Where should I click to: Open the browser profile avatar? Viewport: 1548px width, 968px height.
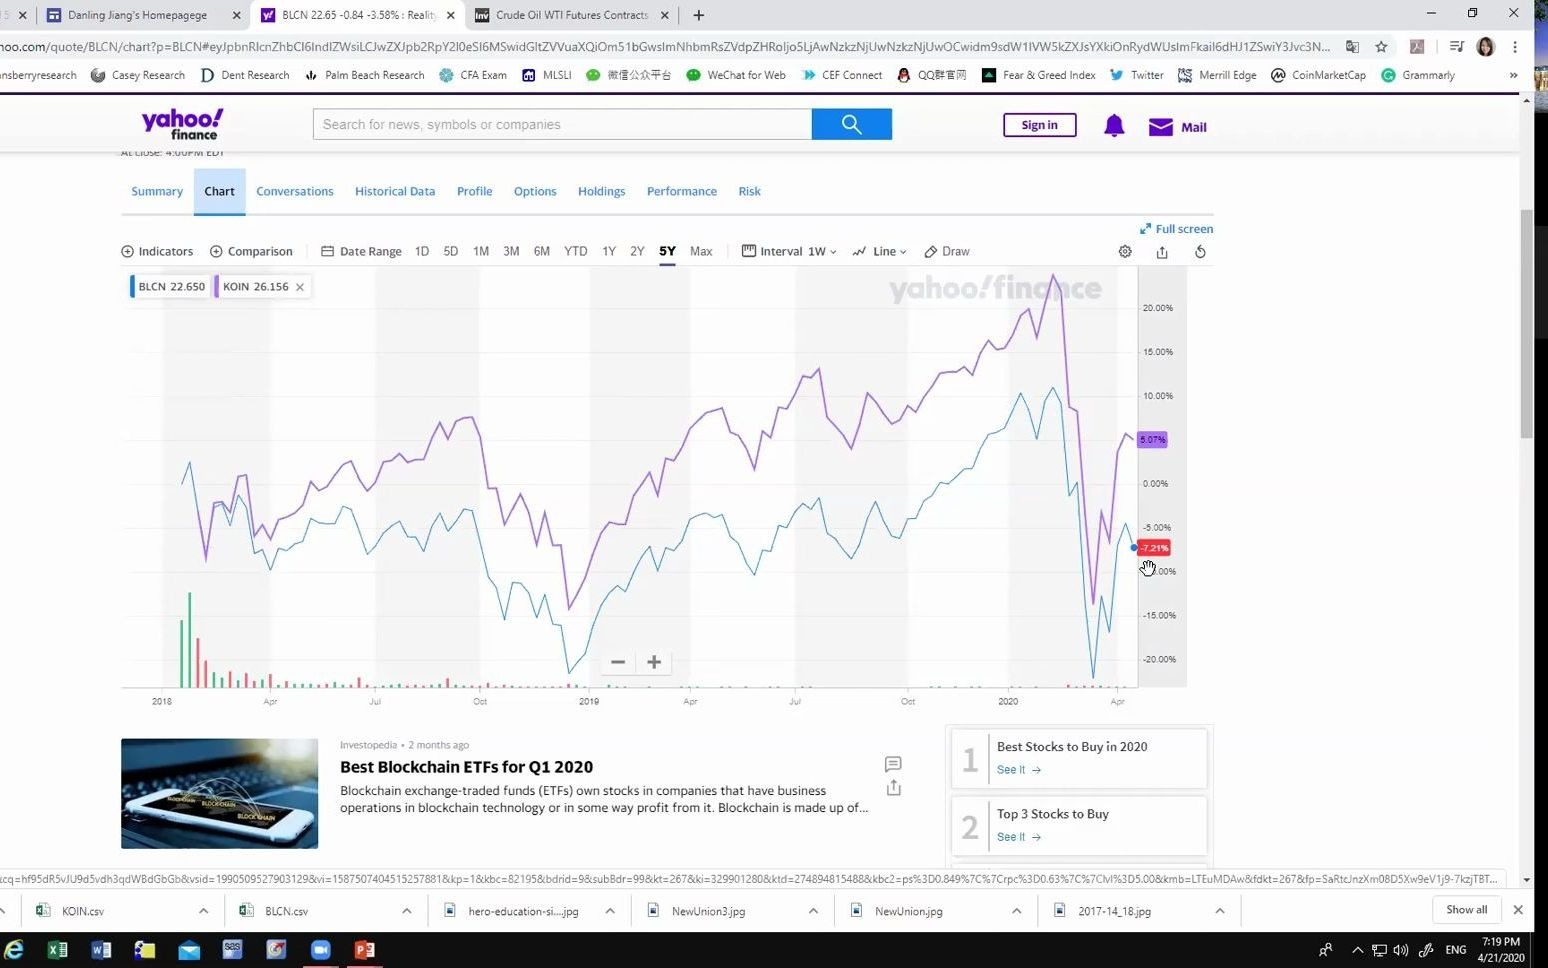point(1485,46)
